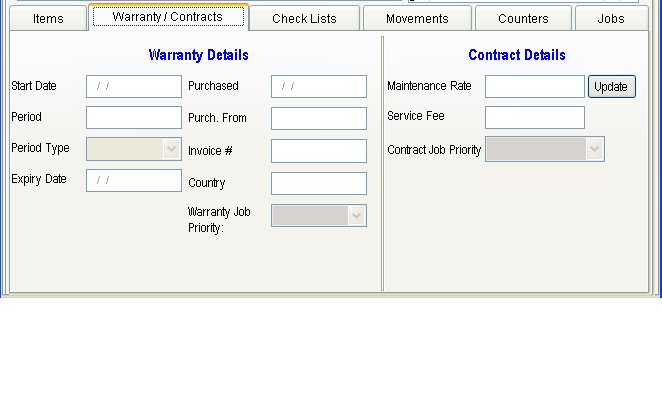Go to the Movements tab
Image resolution: width=662 pixels, height=400 pixels.
click(x=417, y=19)
